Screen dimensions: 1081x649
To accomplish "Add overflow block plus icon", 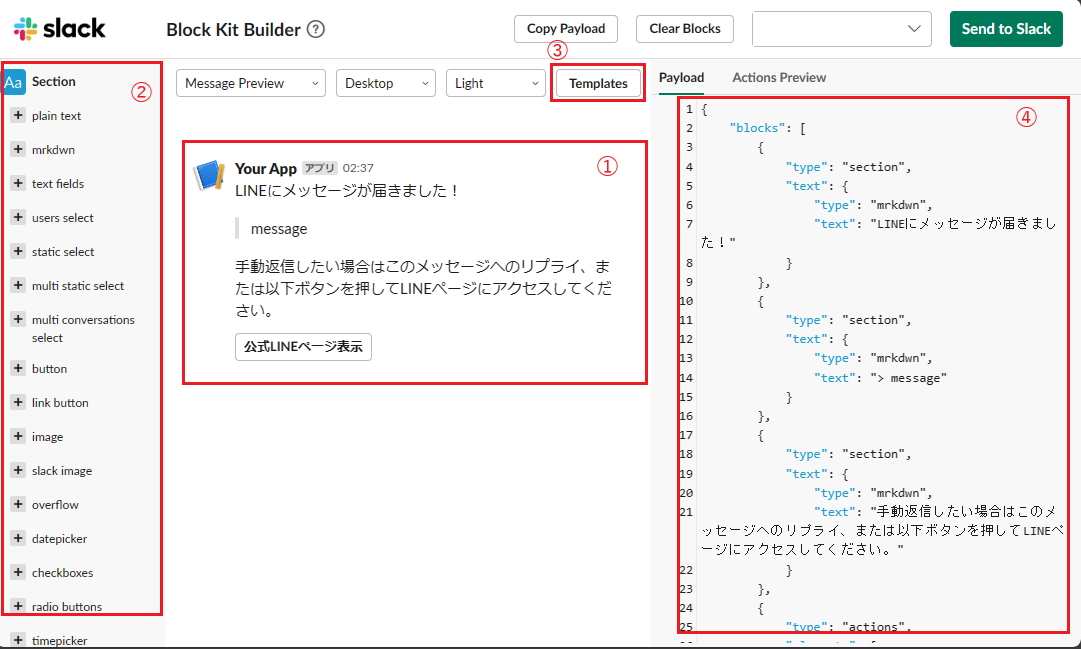I will point(19,503).
